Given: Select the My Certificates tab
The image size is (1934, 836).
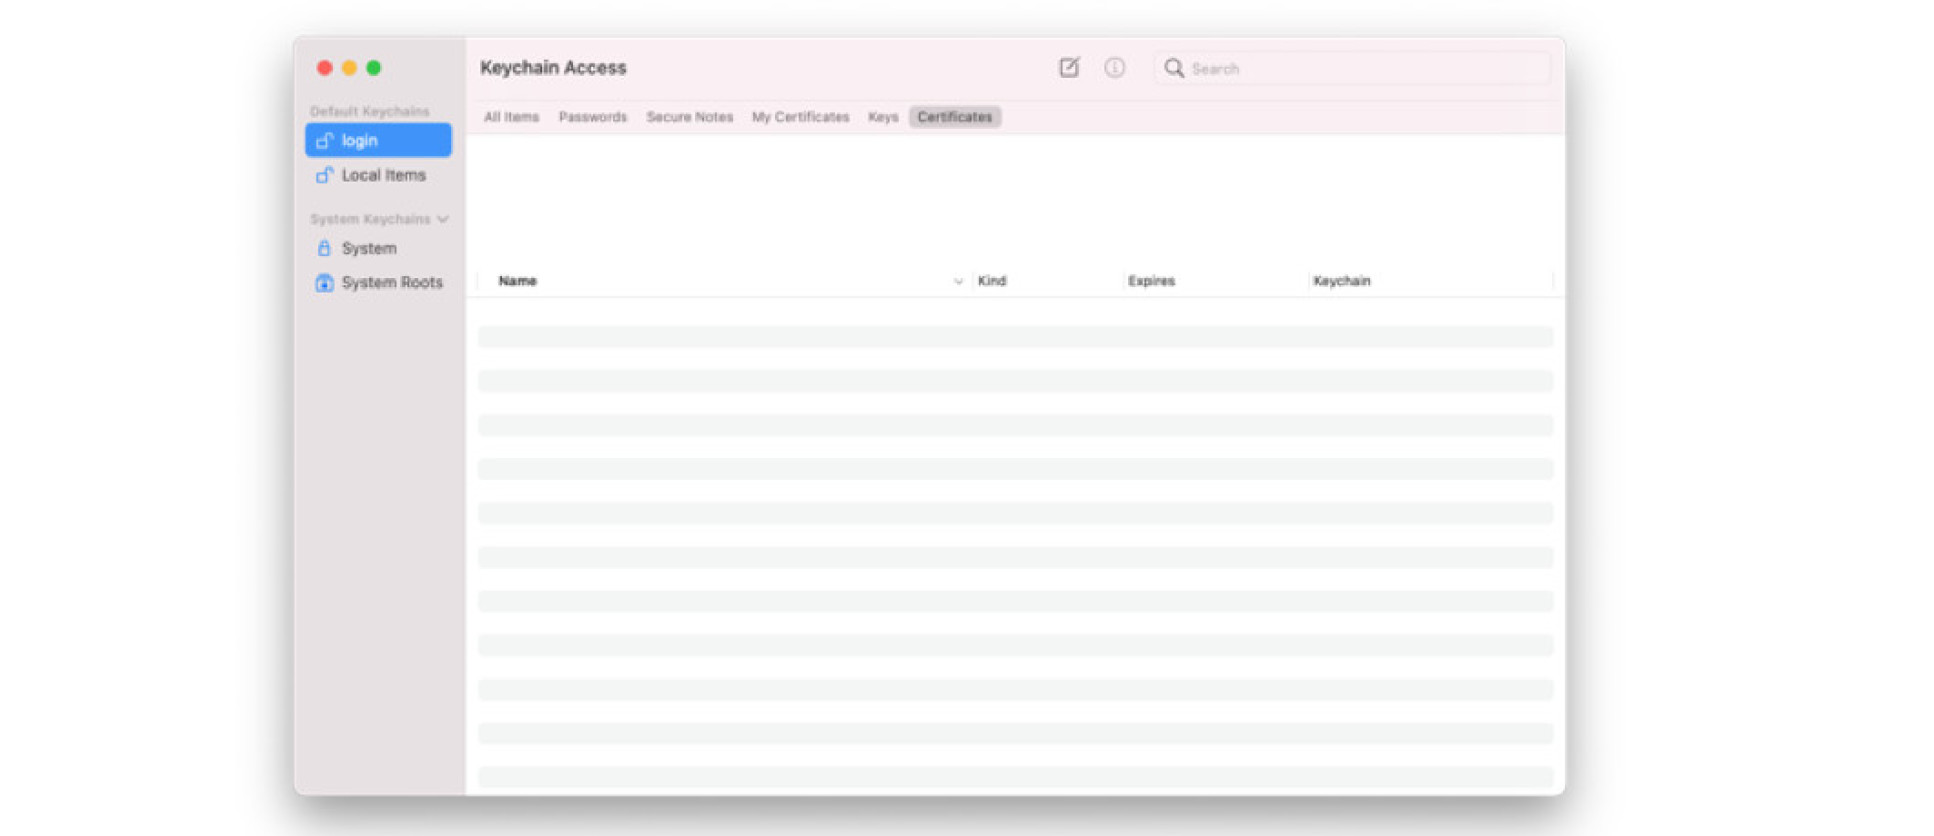Looking at the screenshot, I should point(800,117).
